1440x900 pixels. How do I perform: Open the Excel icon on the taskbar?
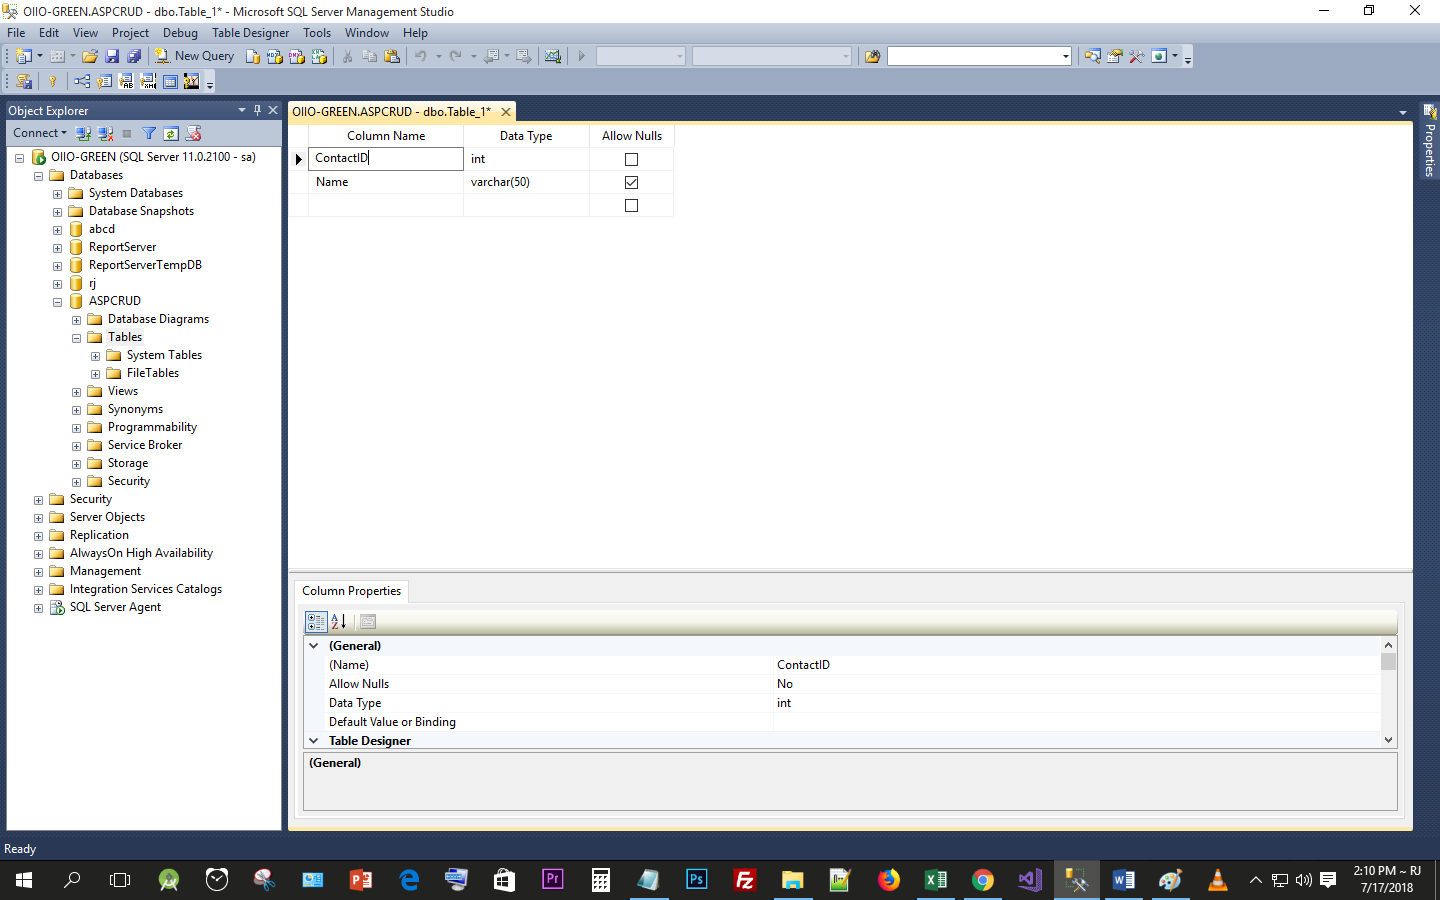936,880
